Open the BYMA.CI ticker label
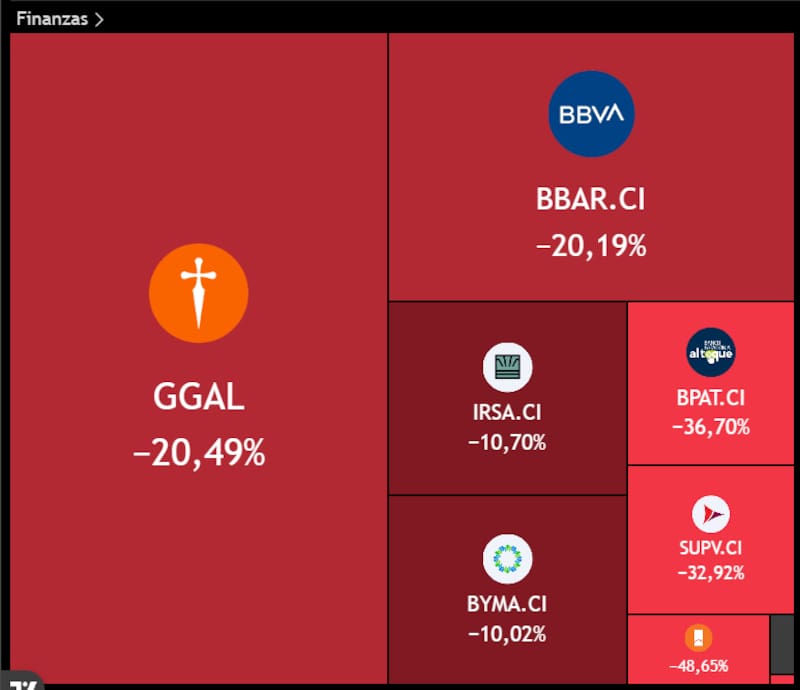 [x=507, y=604]
